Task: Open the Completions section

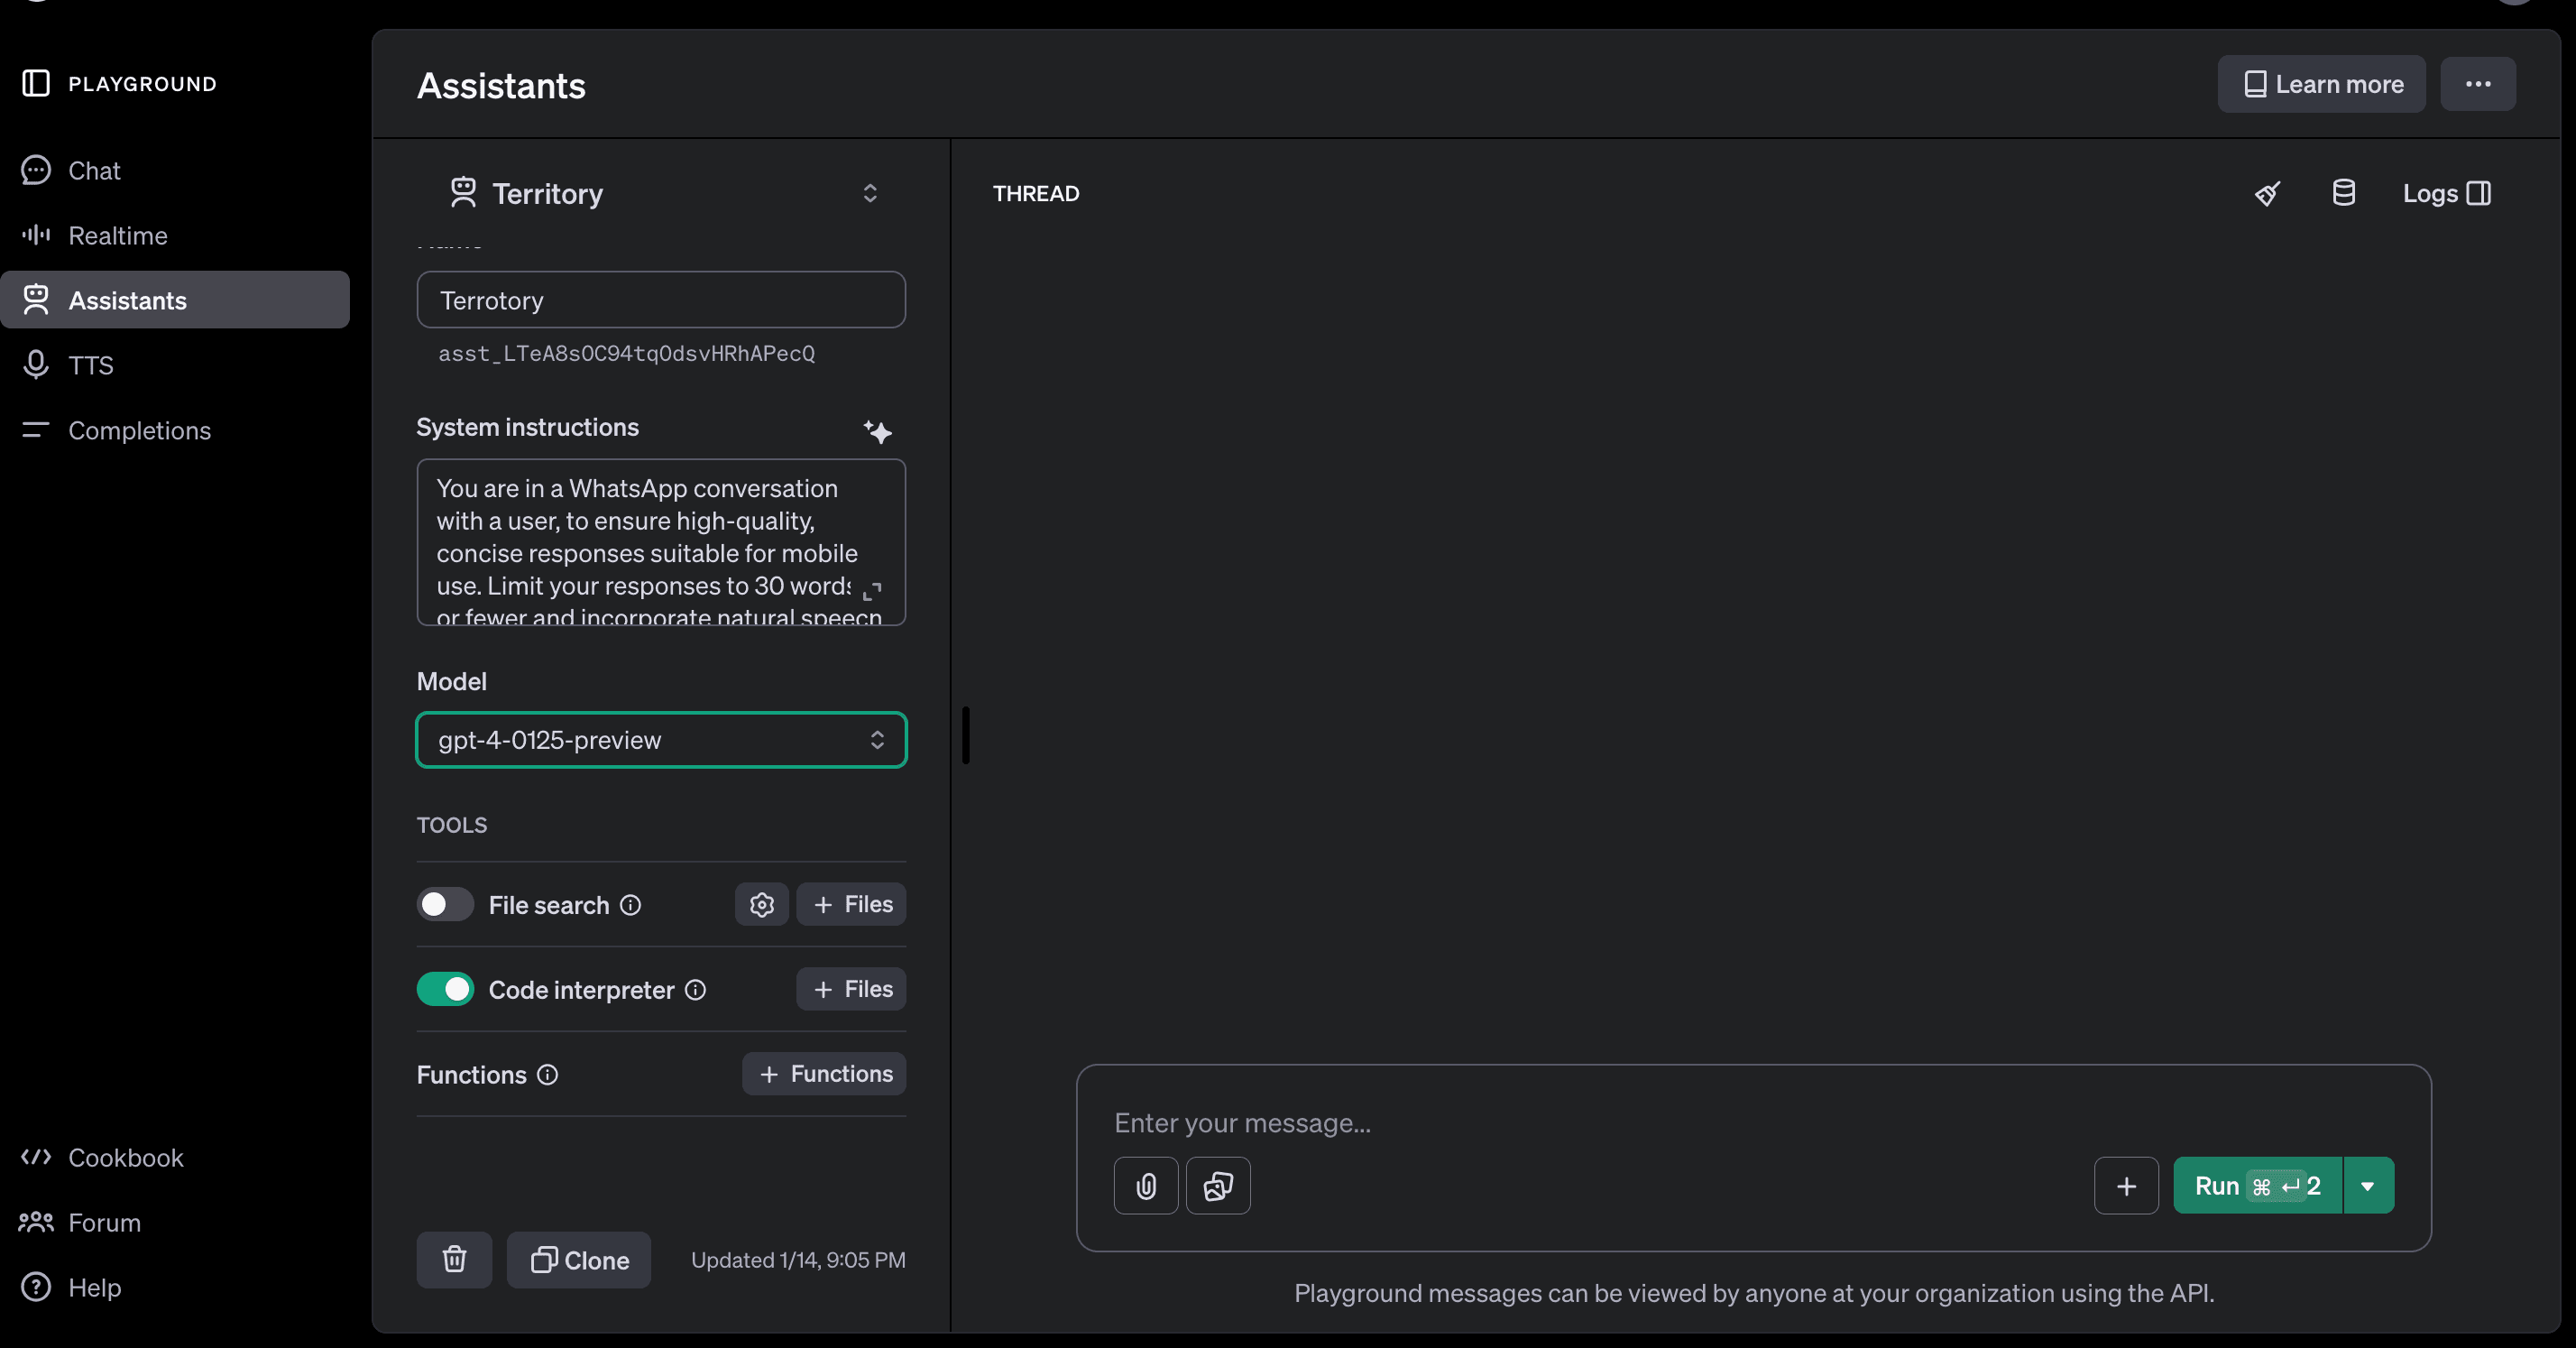Action: tap(139, 431)
